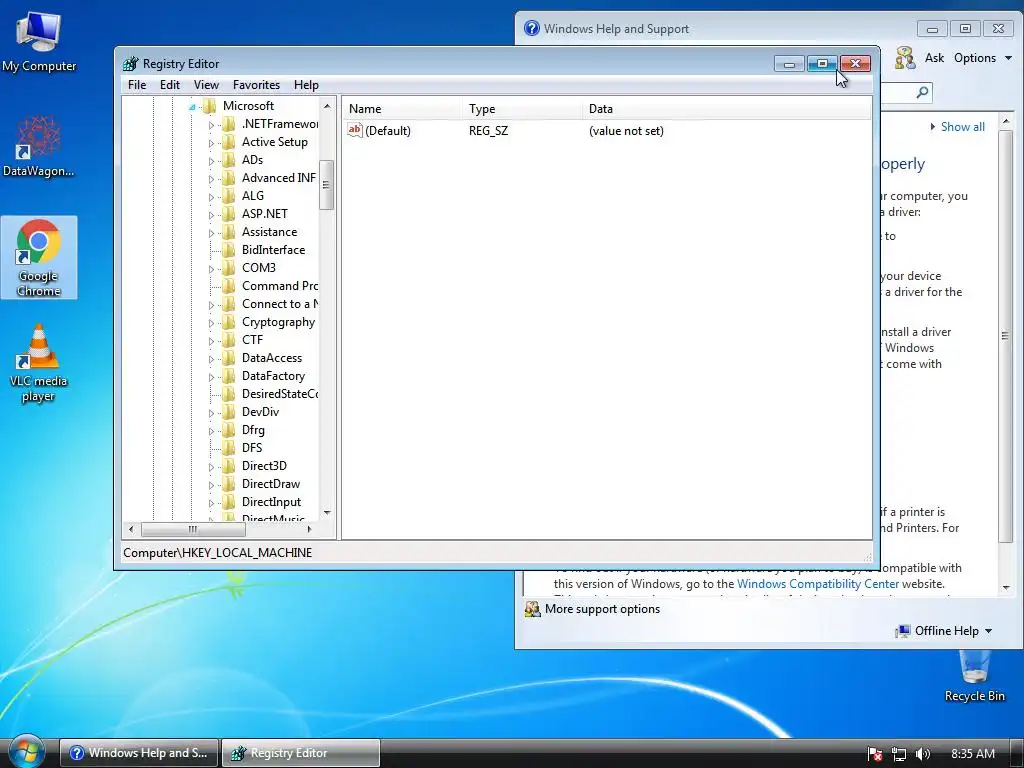Switch to Windows Help taskbar button
Viewport: 1024px width, 768px height.
click(139, 752)
